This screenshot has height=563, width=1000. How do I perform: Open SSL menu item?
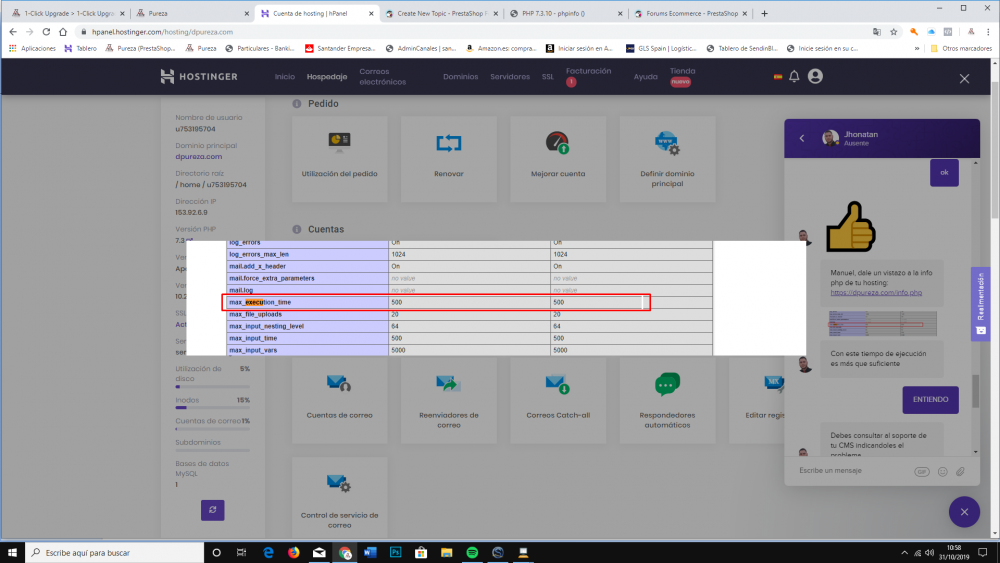click(548, 77)
